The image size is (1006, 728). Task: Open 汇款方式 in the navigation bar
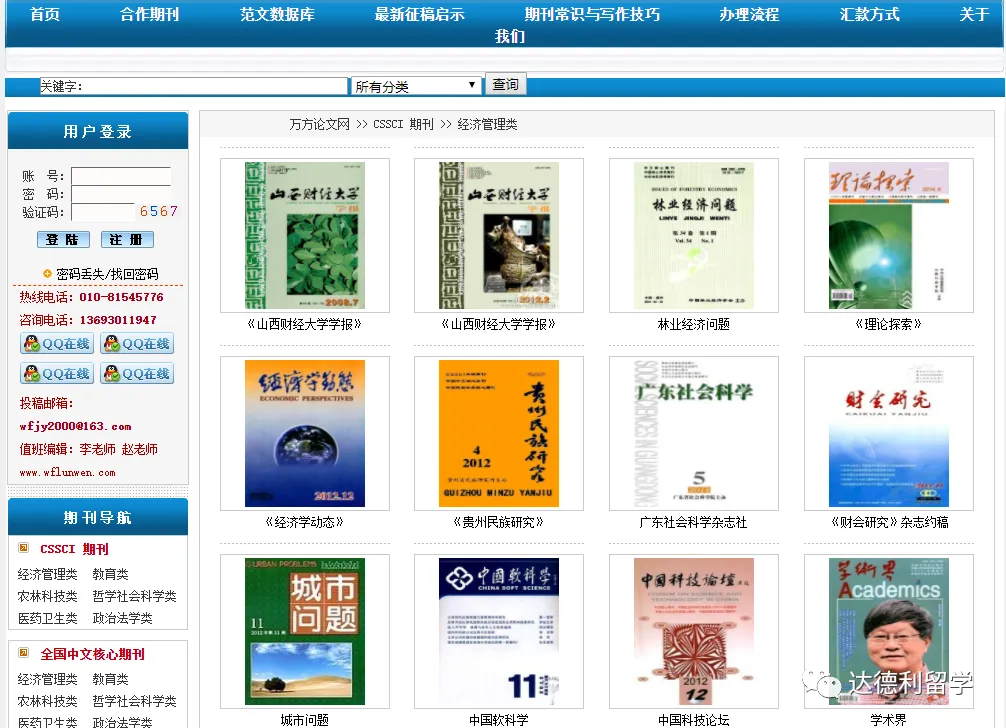870,14
